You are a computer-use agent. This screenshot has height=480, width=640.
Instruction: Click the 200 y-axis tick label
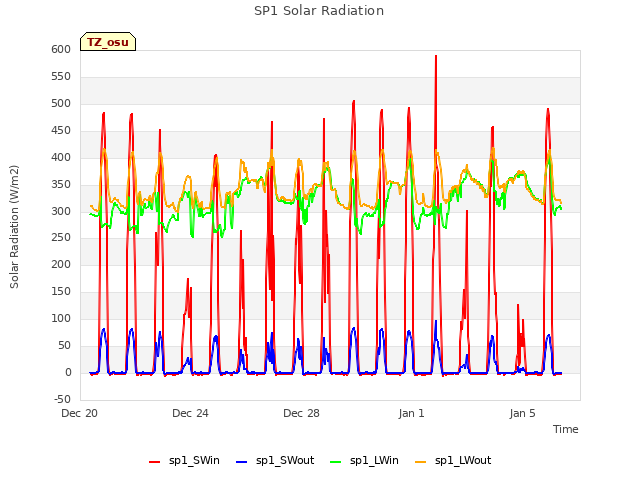pos(61,264)
